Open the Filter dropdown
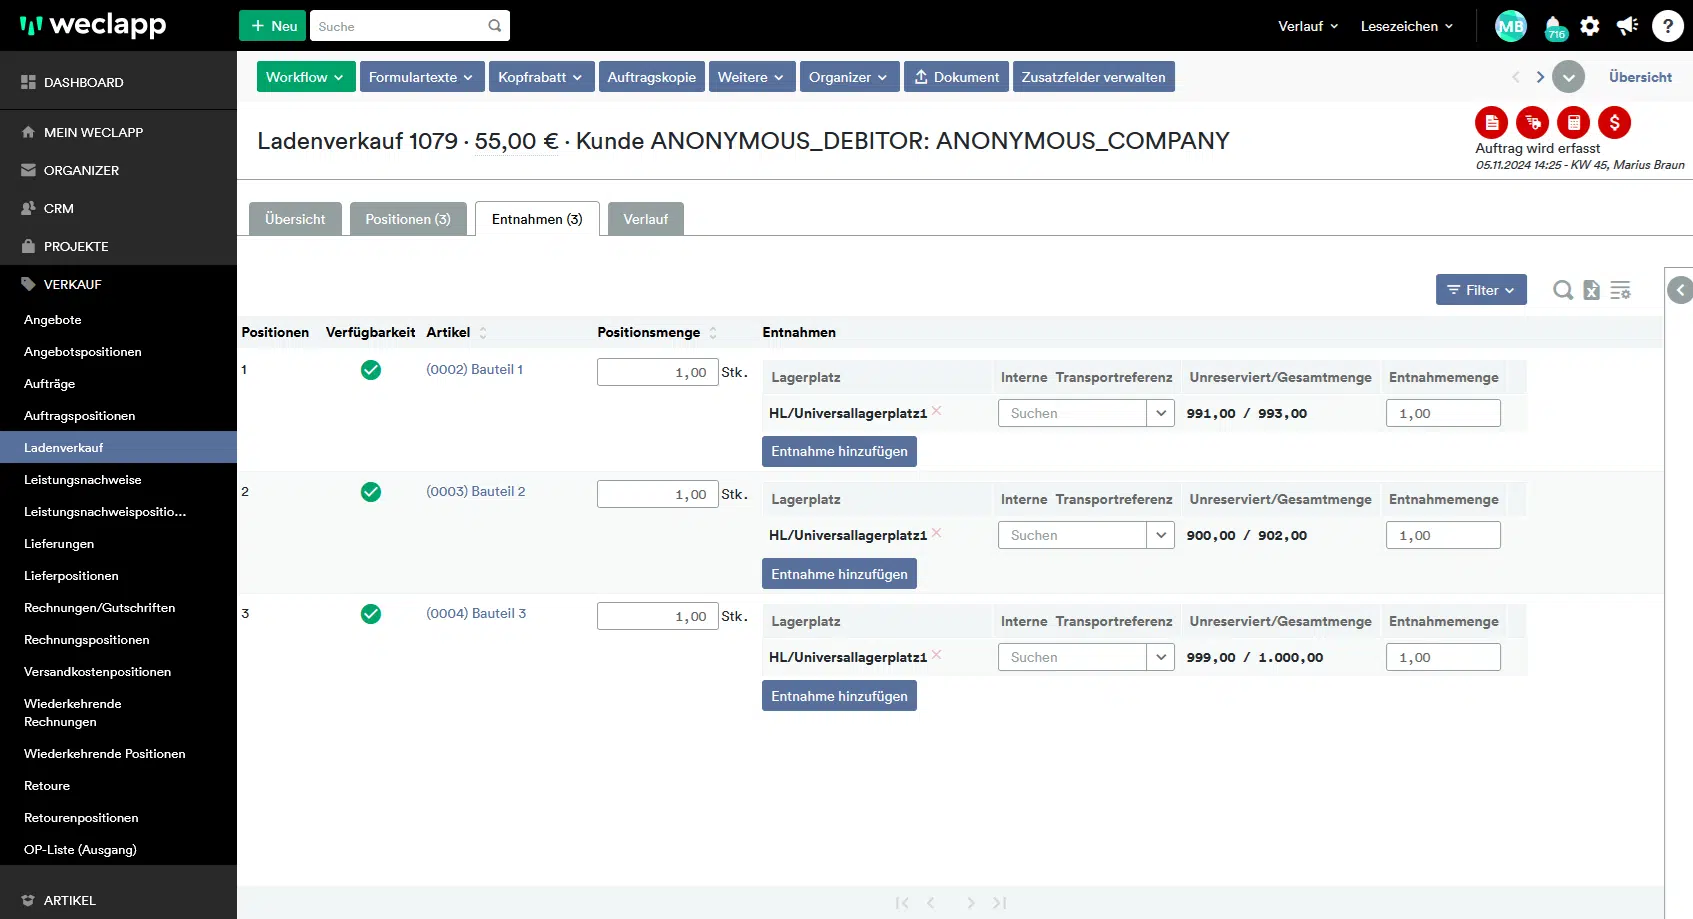 [1481, 290]
